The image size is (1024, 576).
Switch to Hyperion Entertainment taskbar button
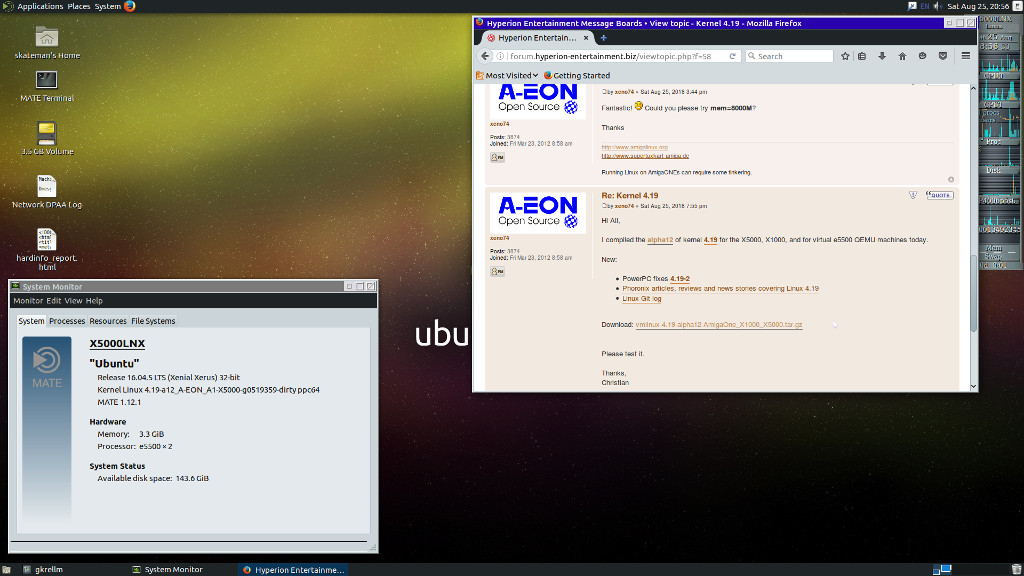293,569
